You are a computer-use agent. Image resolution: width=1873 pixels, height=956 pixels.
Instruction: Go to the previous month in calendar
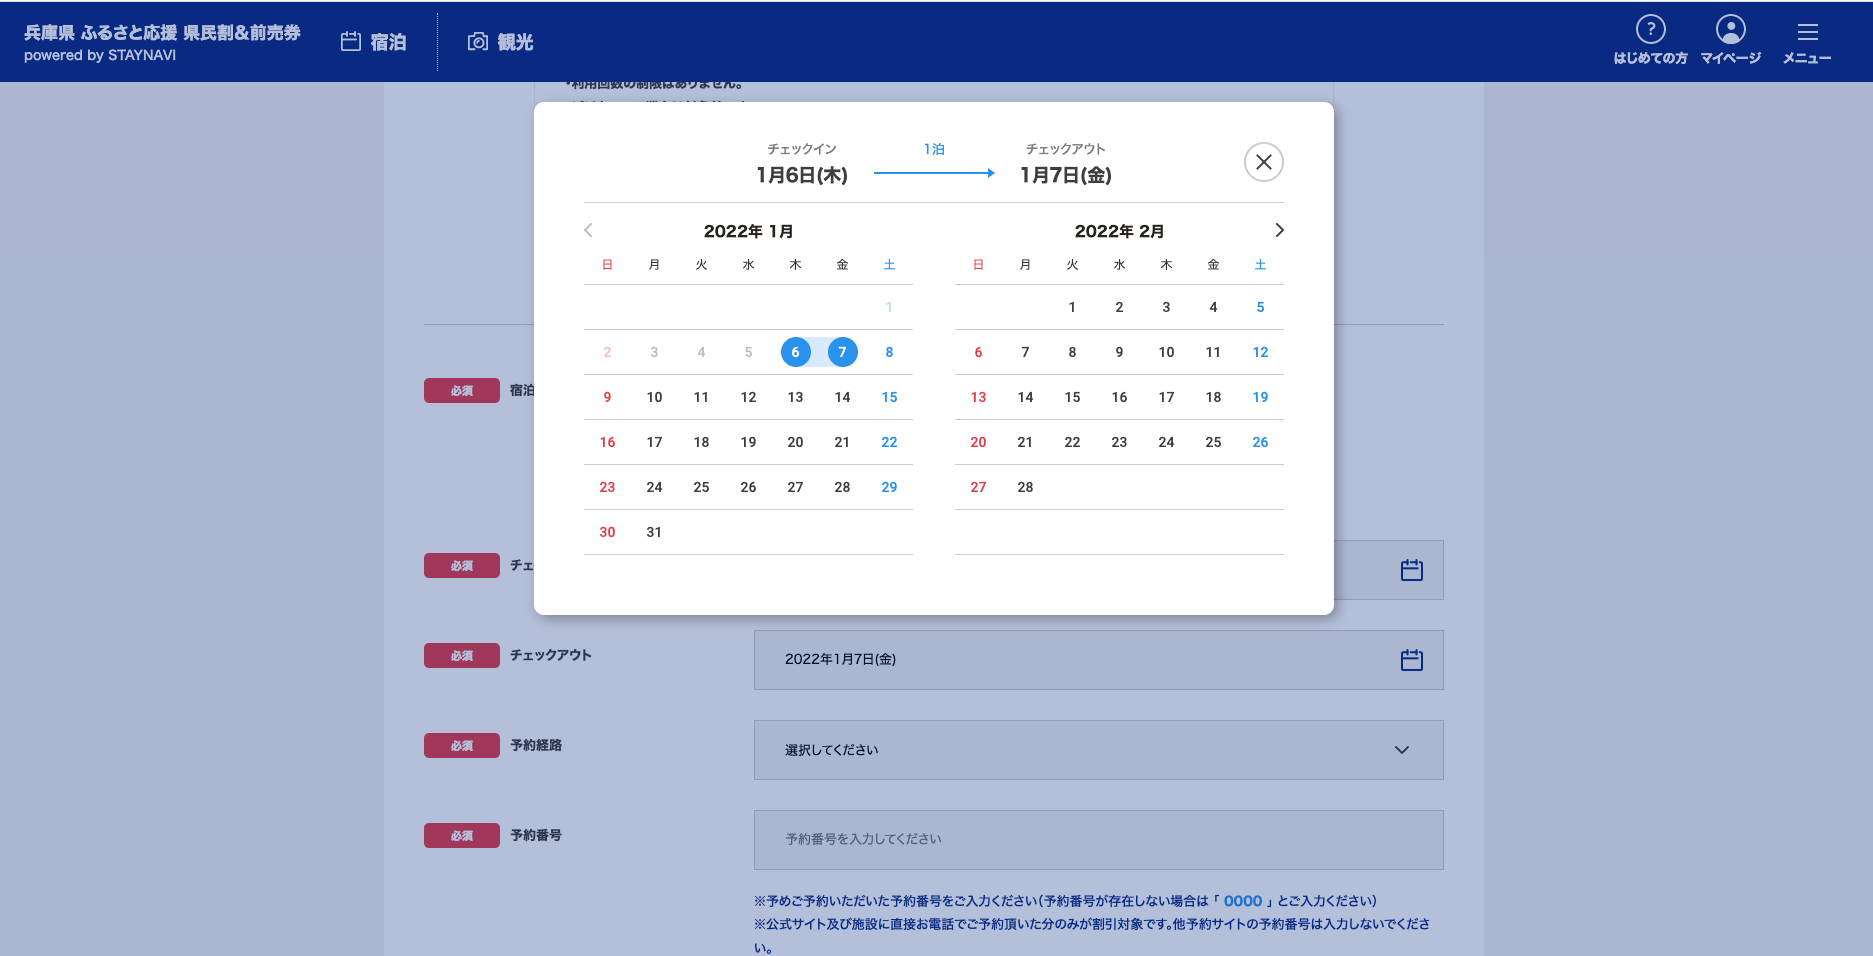tap(588, 230)
